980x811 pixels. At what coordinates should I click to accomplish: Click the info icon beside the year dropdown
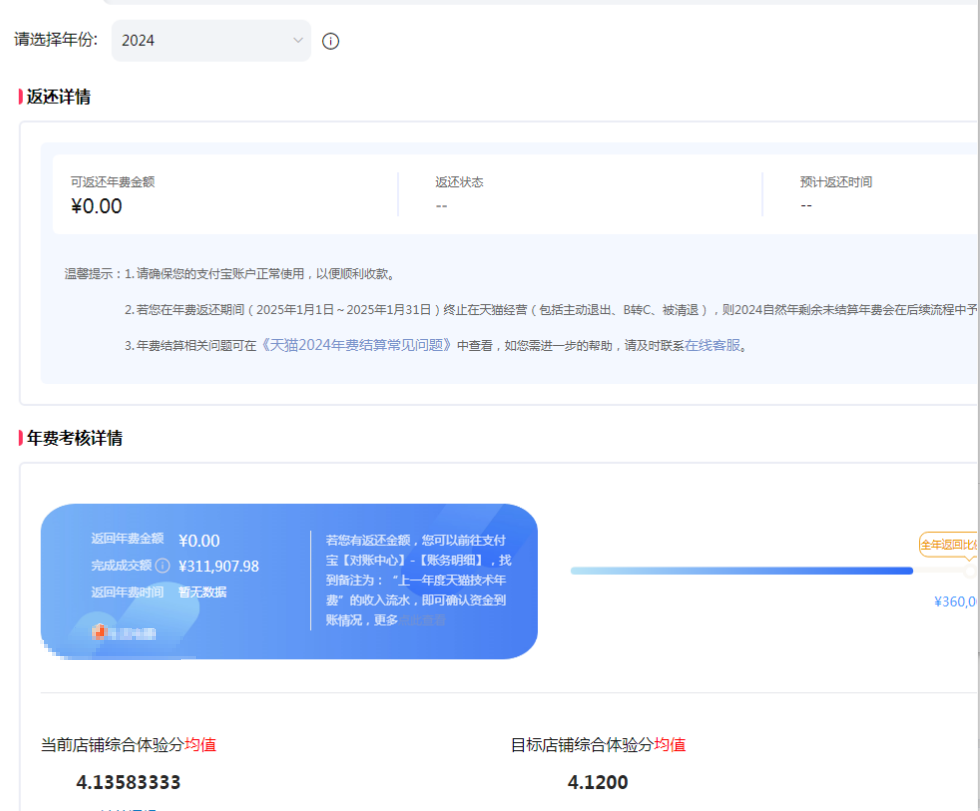331,41
